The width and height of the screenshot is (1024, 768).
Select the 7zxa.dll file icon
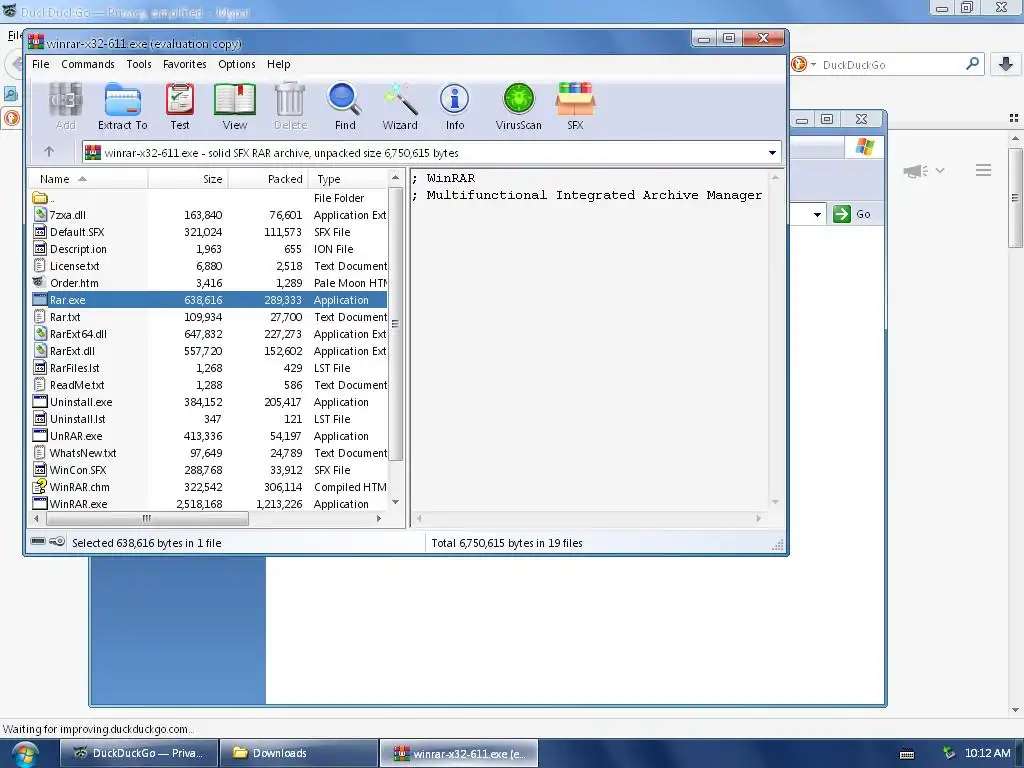click(40, 215)
